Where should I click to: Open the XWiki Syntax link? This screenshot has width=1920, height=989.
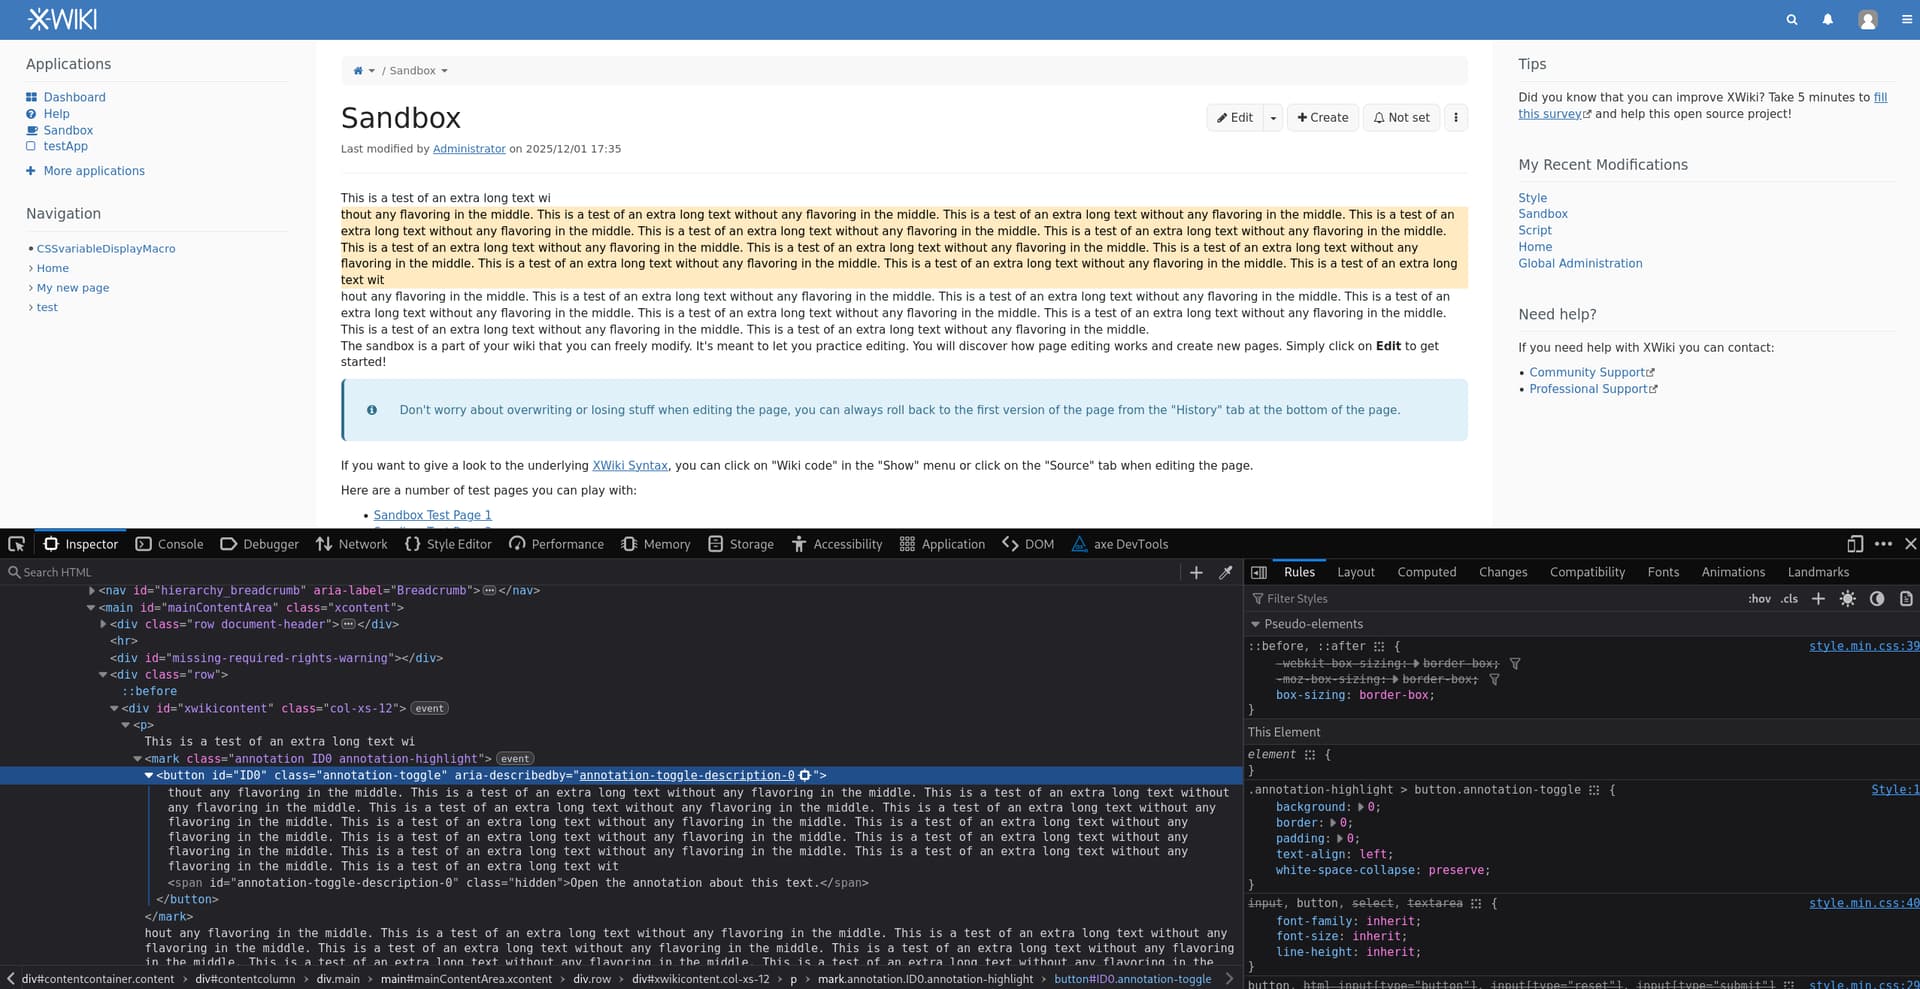point(629,466)
